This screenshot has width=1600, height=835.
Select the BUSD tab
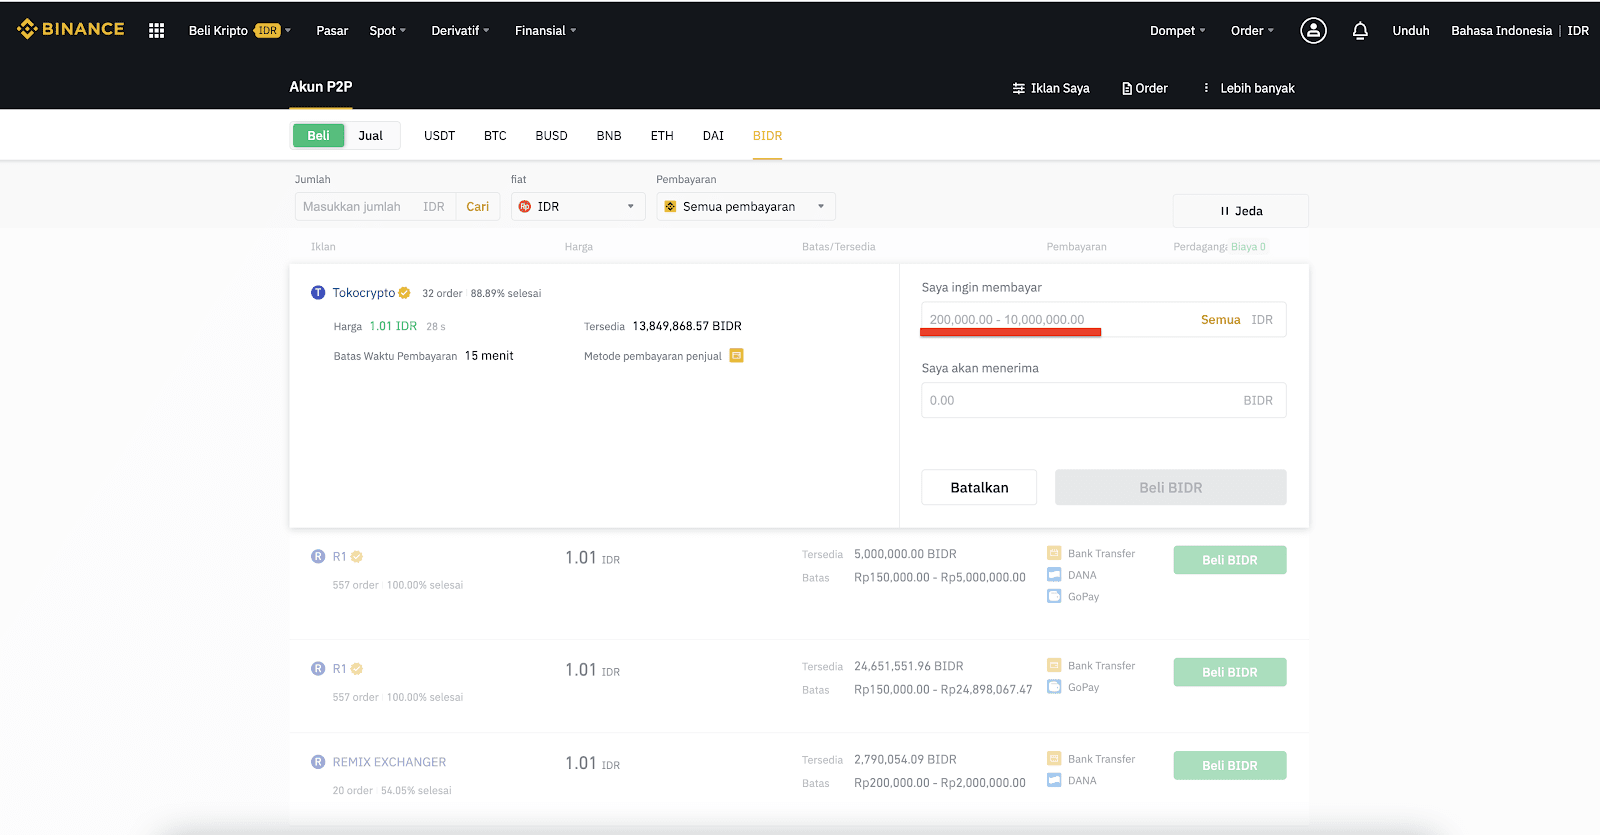(551, 136)
